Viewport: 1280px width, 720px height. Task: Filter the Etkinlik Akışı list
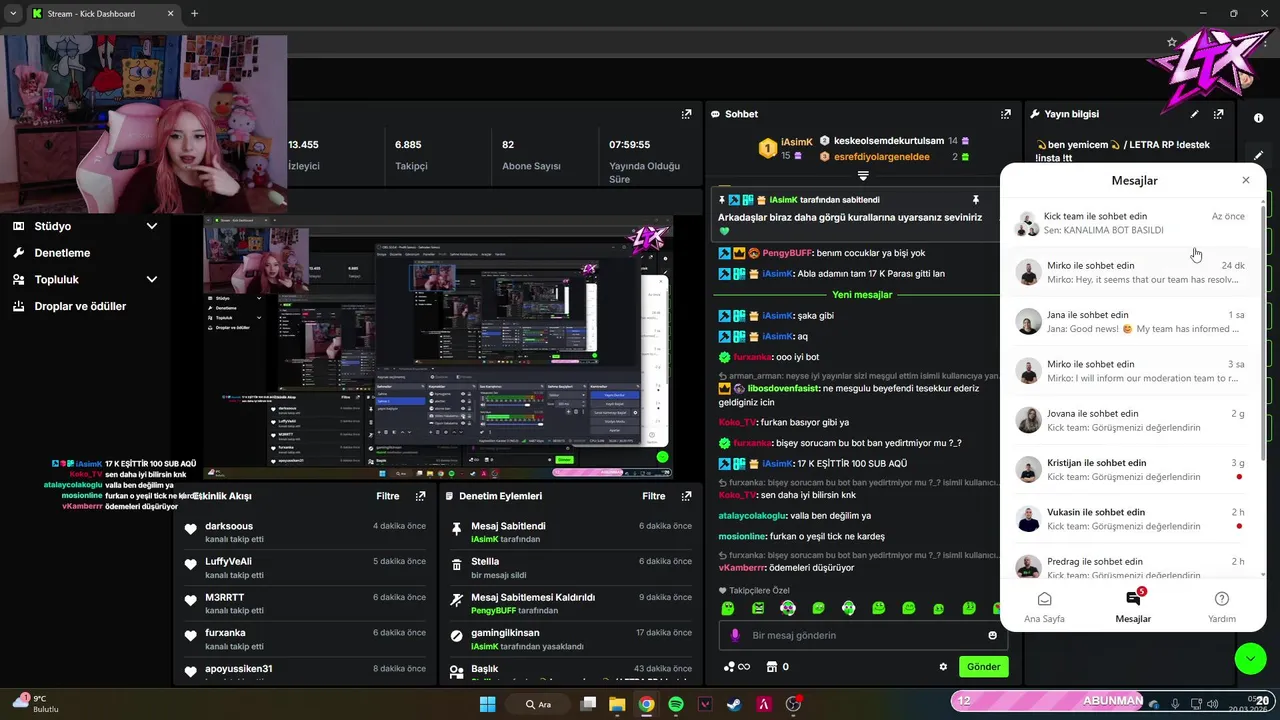[x=388, y=496]
